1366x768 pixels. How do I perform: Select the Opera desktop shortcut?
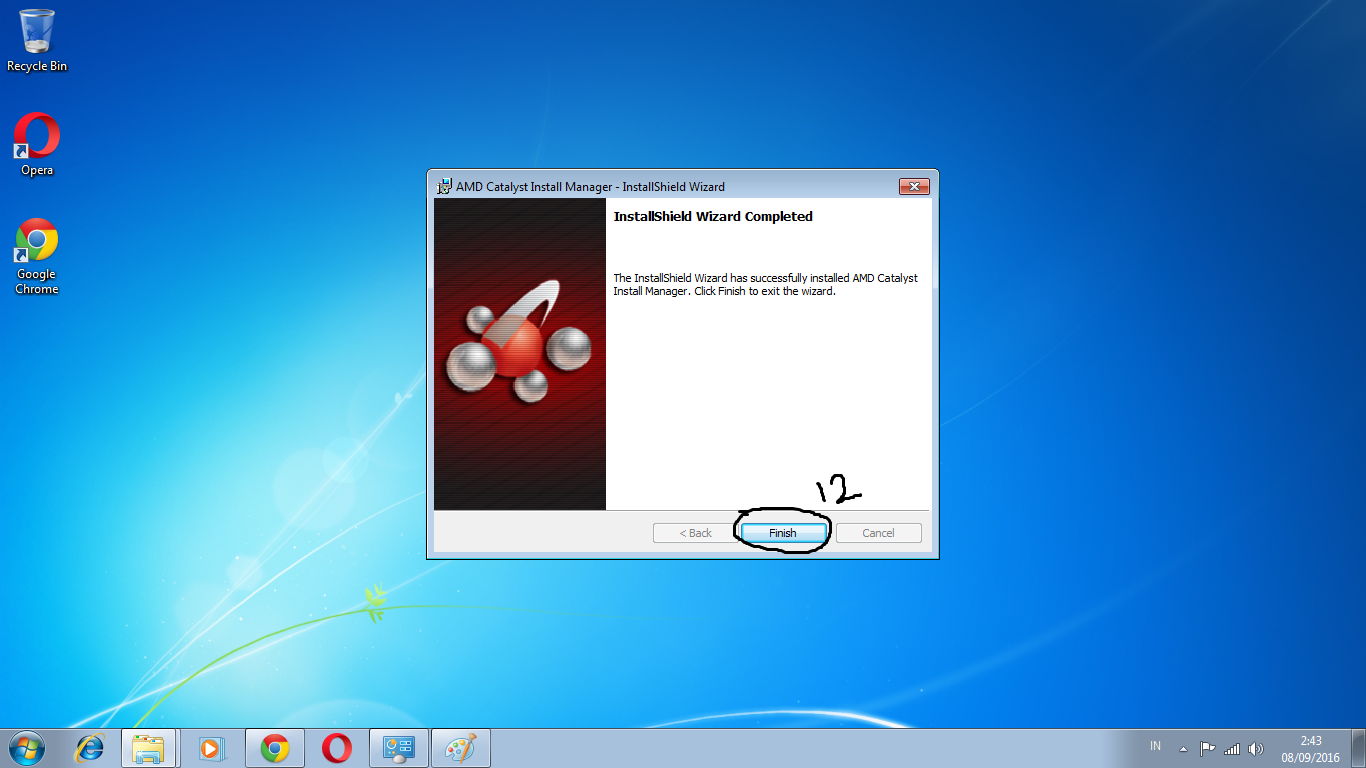coord(37,145)
